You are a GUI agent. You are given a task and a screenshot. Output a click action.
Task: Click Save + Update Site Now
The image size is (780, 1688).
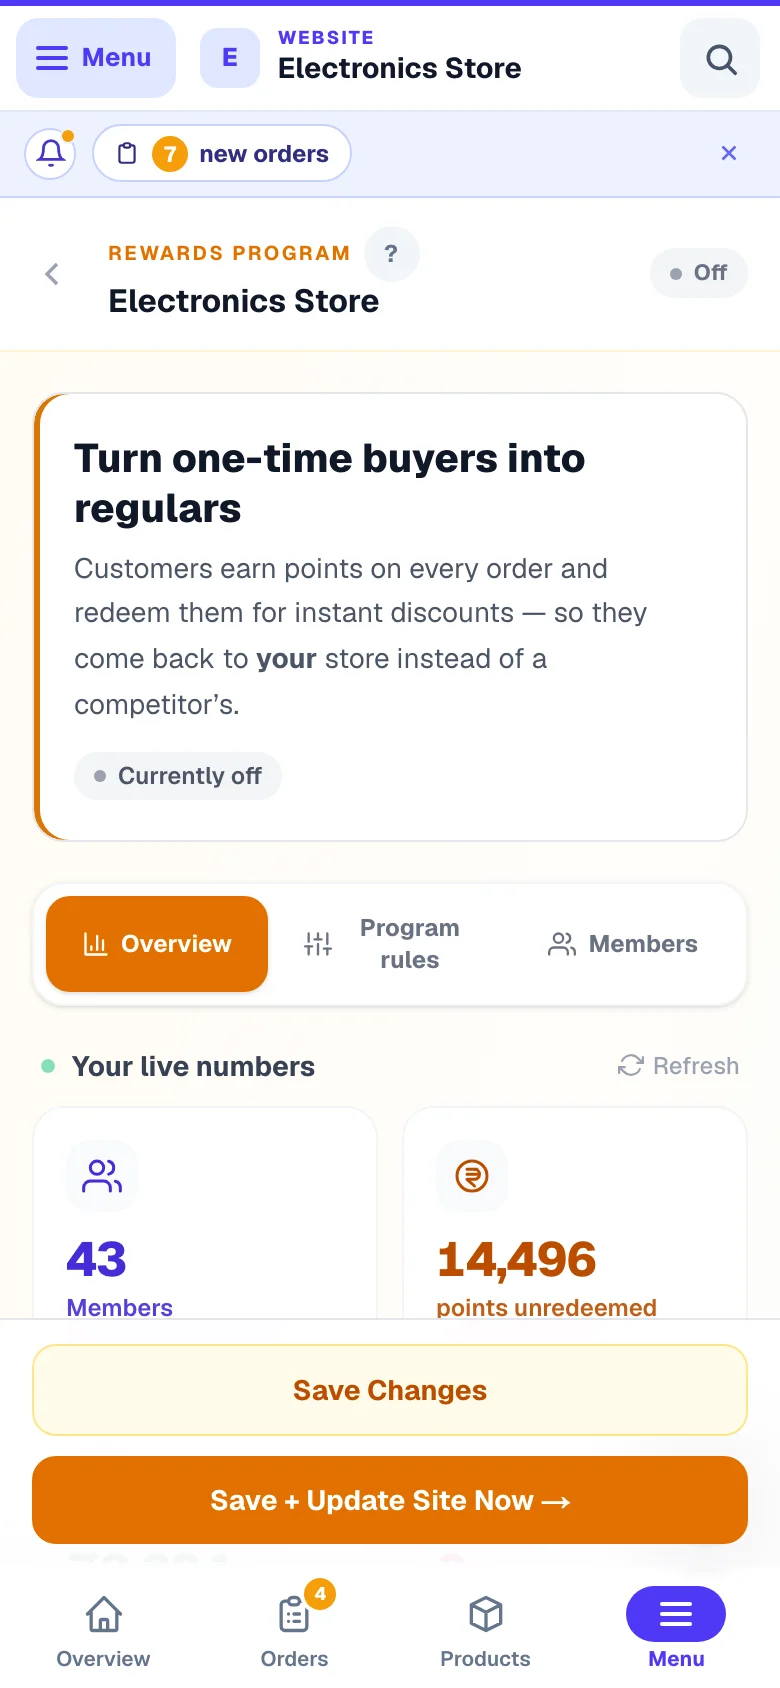coord(390,1500)
